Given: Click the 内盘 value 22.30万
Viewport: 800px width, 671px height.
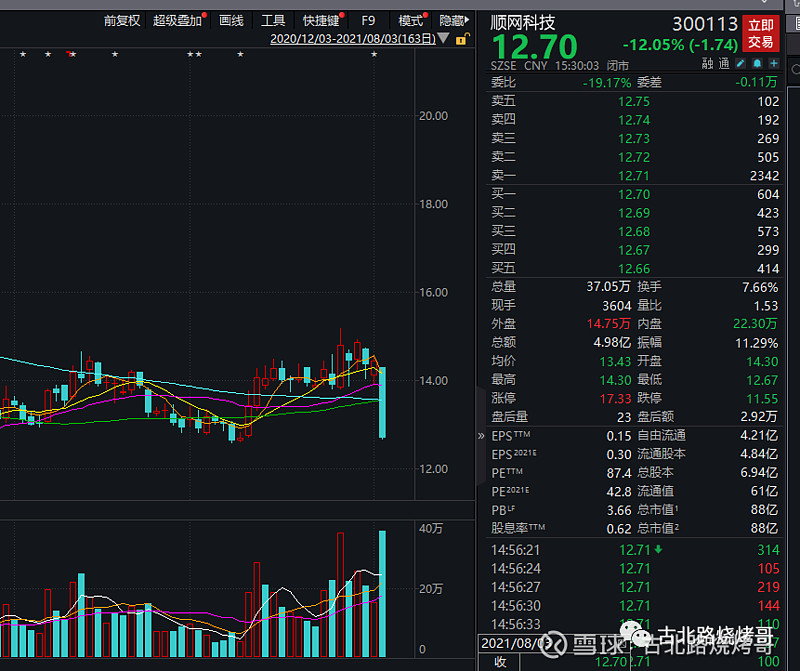Looking at the screenshot, I should click(x=755, y=324).
